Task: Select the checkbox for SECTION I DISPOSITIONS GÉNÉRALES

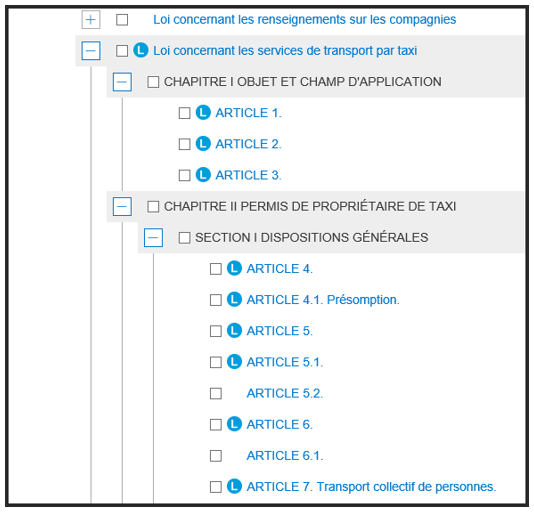Action: [x=184, y=238]
